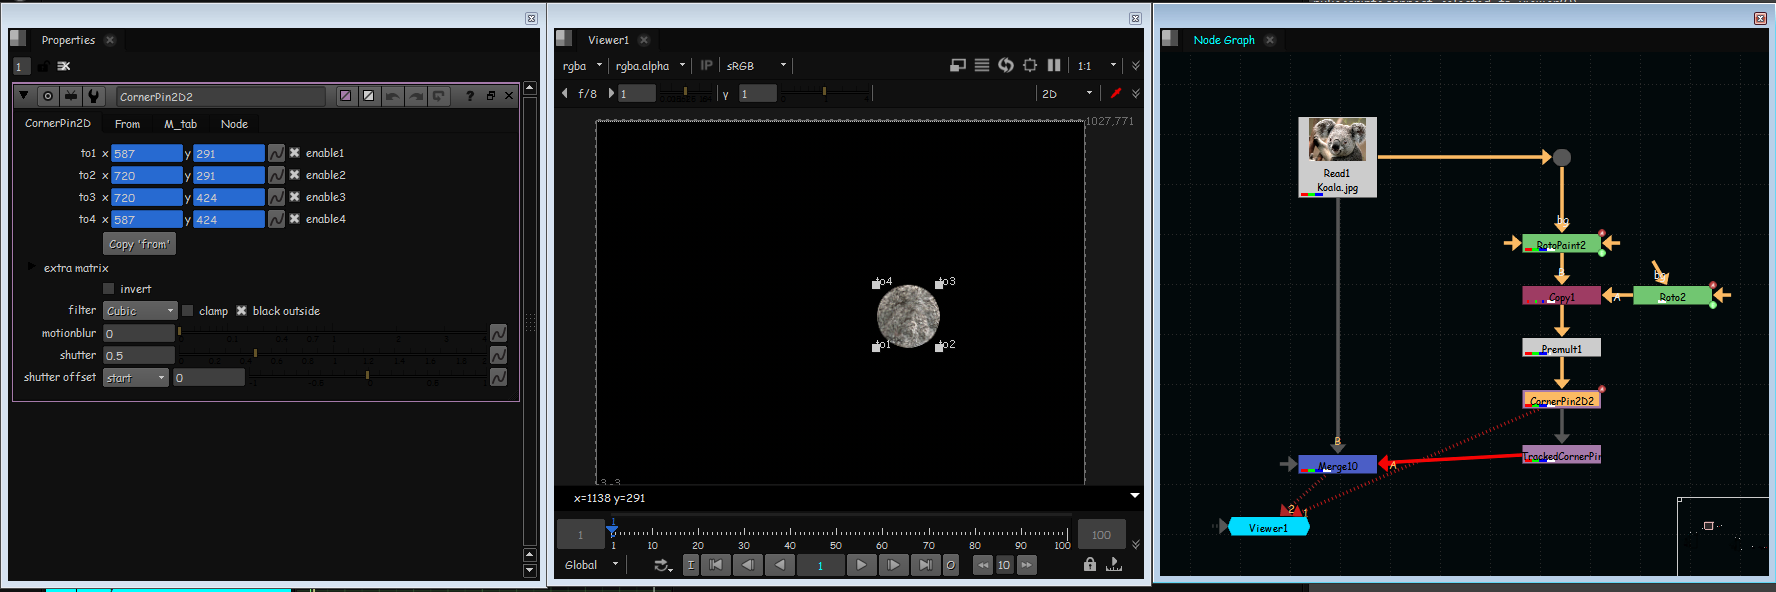Image resolution: width=1776 pixels, height=592 pixels.
Task: Open the M_tab tab
Action: (x=181, y=124)
